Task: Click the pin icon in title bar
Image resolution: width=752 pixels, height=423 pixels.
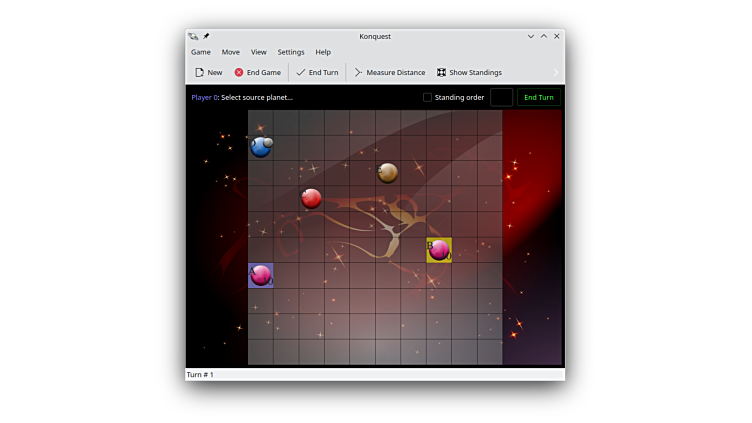Action: point(206,36)
